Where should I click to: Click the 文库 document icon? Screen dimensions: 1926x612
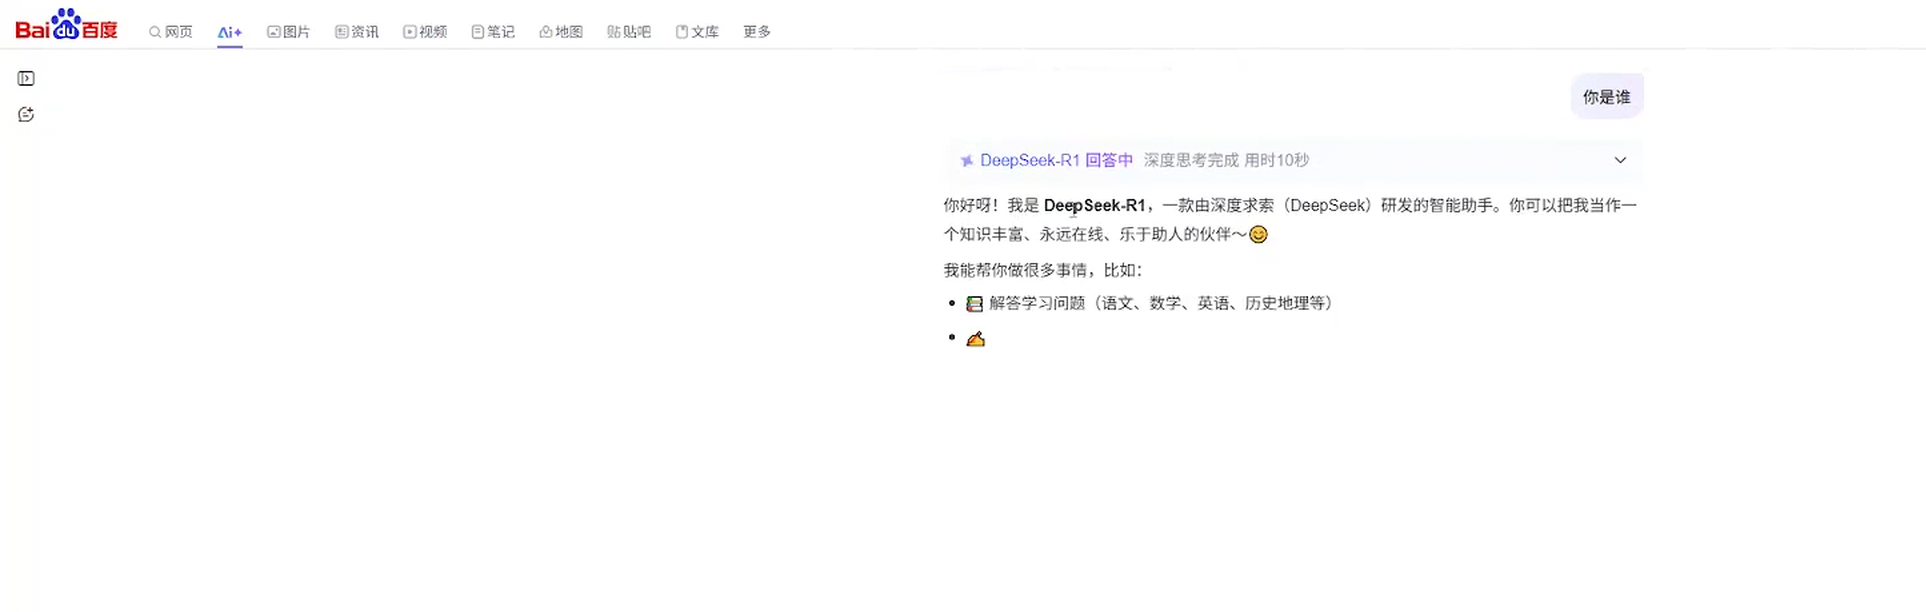tap(681, 32)
